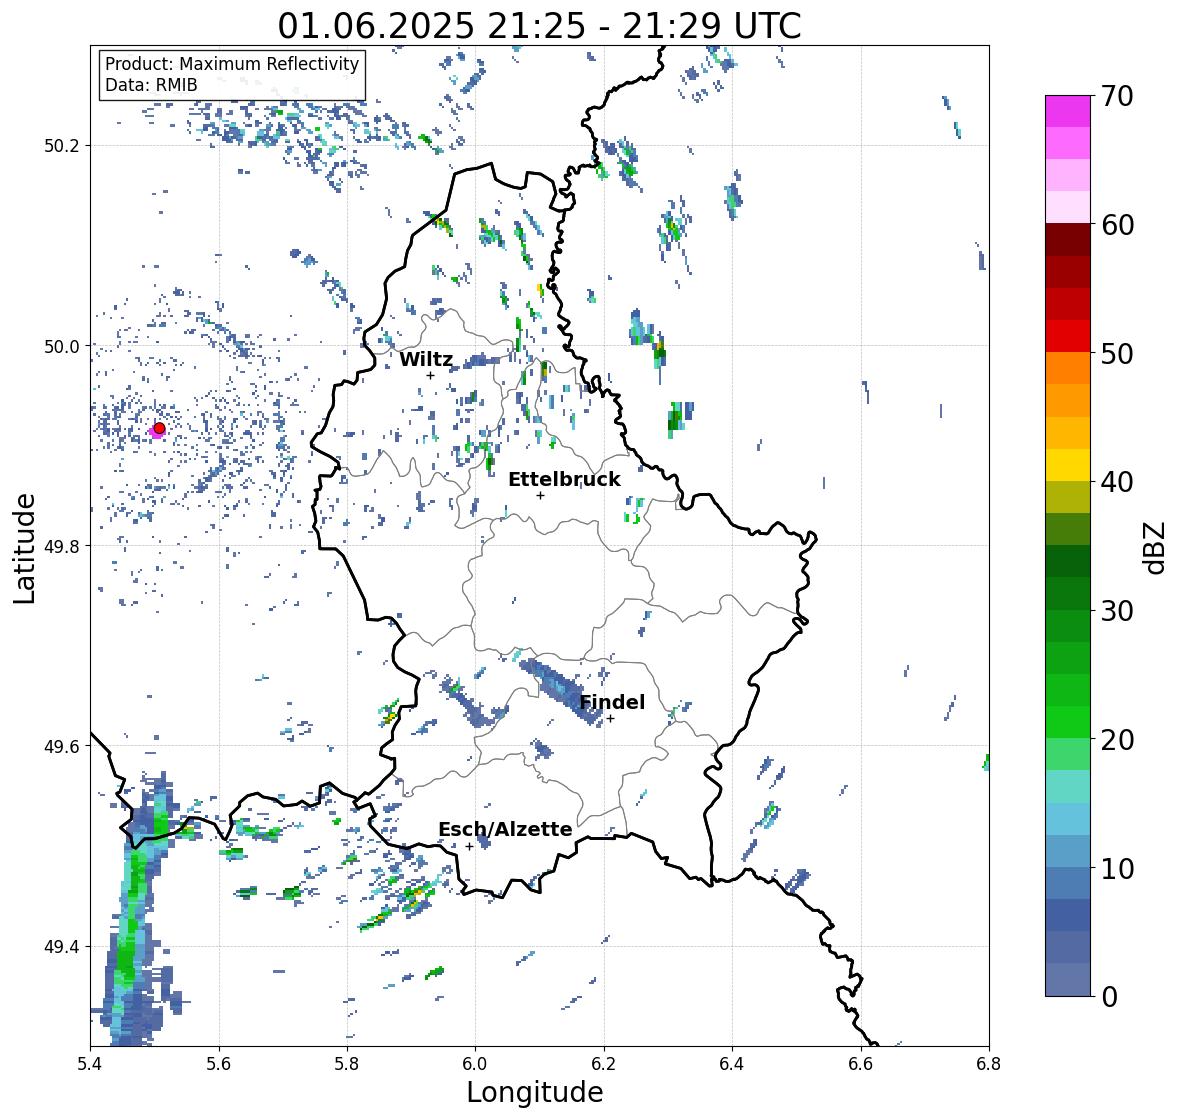Click the 60 value on the colorbar

1117,225
